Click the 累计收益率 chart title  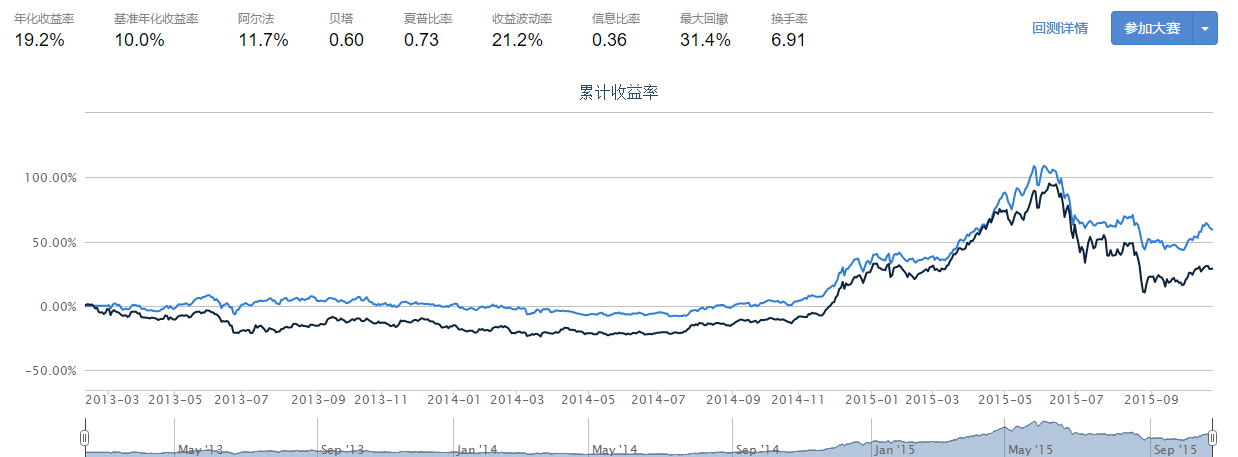click(618, 93)
